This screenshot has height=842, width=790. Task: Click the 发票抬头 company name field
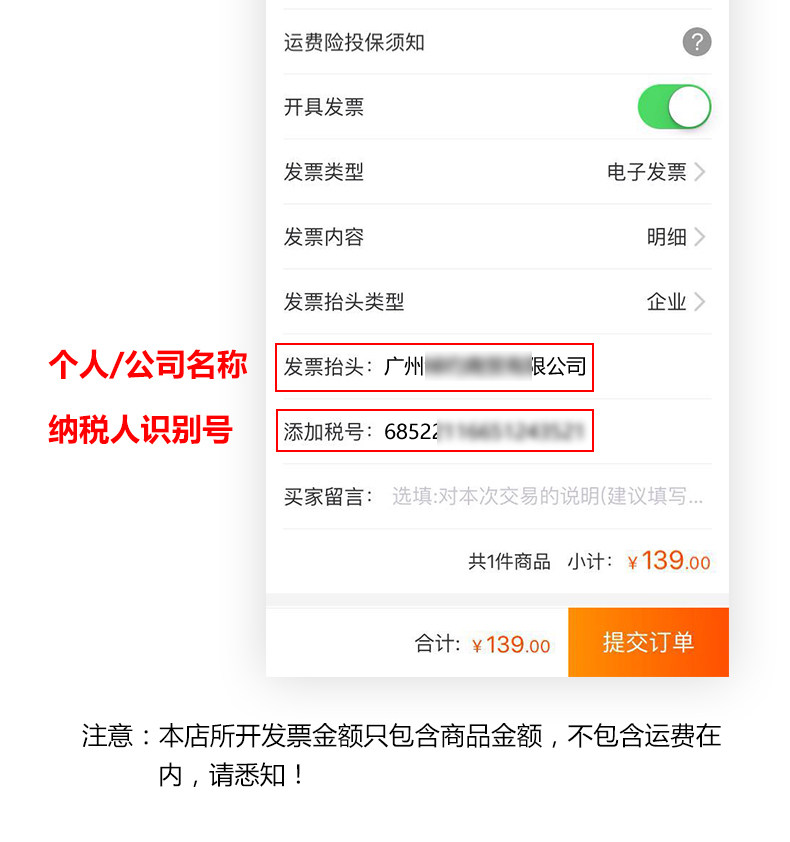click(434, 367)
